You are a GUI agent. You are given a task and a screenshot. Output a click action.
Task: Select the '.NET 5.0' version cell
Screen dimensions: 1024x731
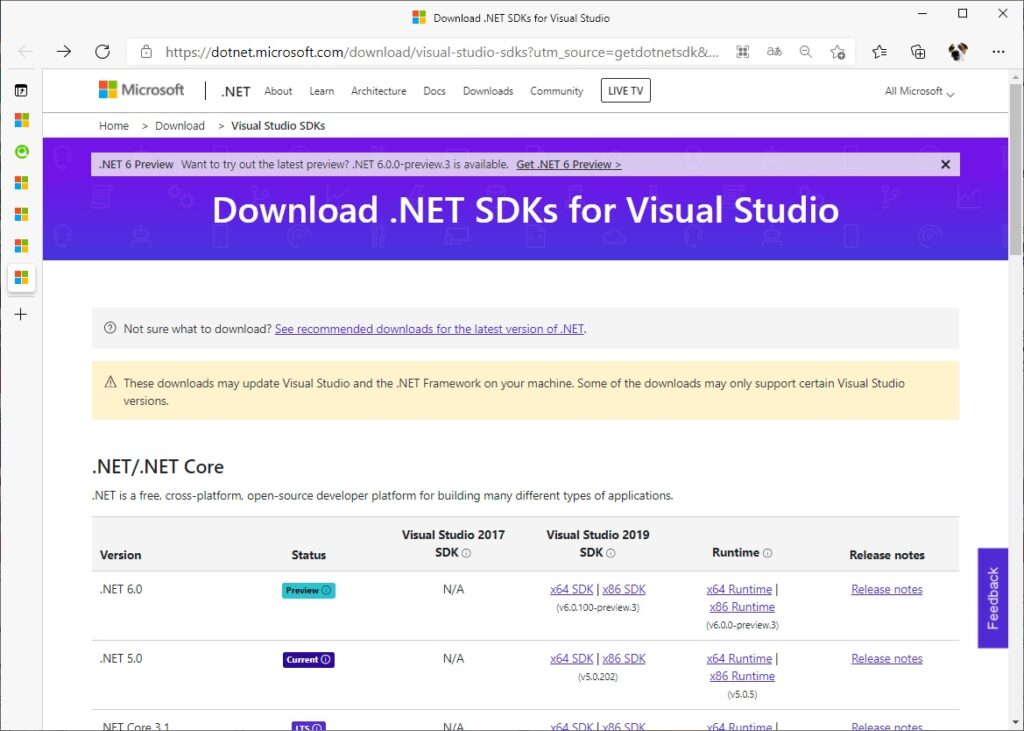pos(121,658)
